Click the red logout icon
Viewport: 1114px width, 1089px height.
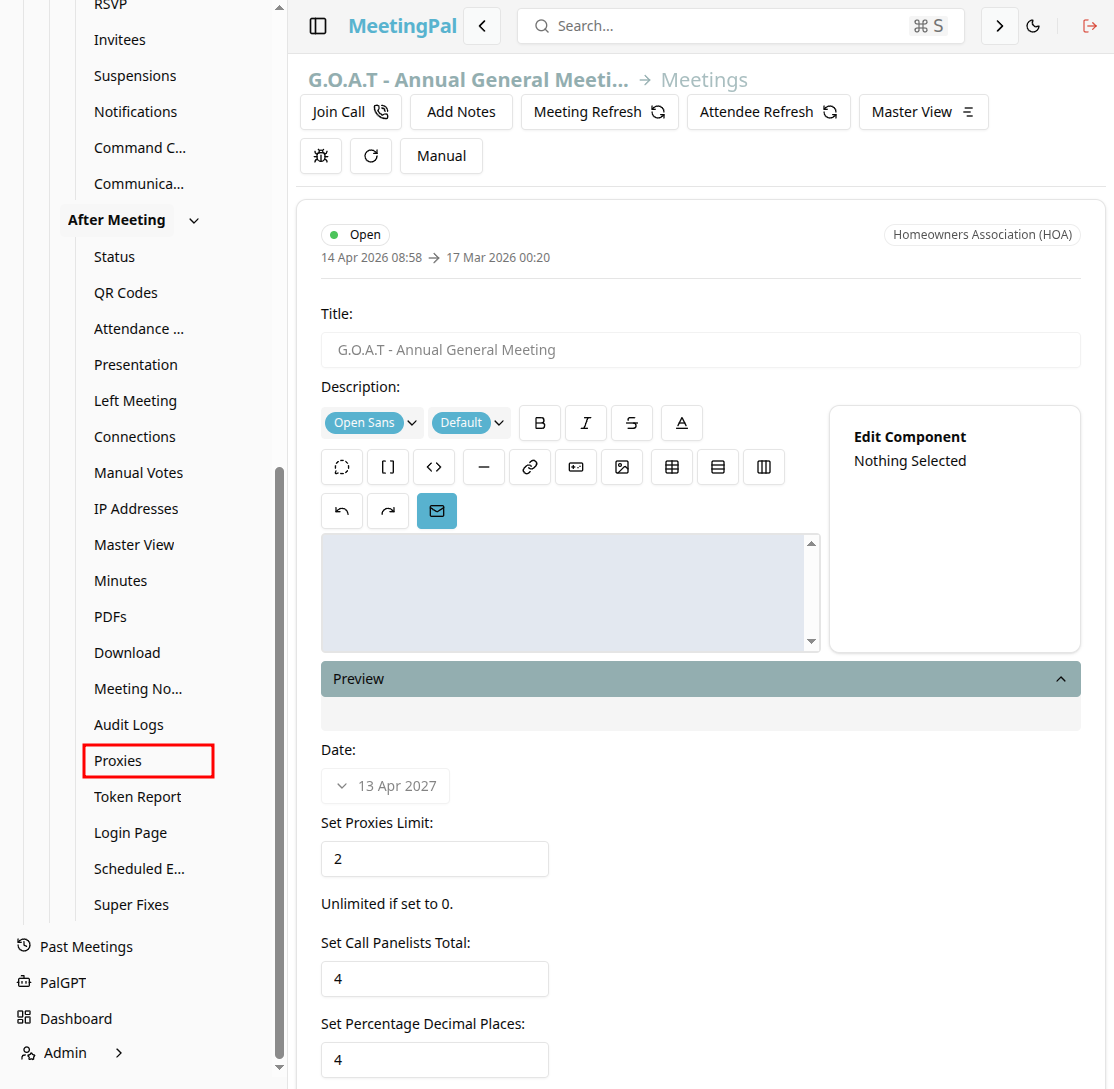[x=1089, y=26]
